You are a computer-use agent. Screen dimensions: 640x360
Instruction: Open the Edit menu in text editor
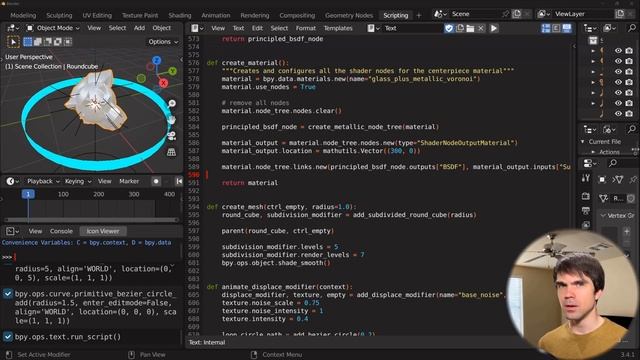click(x=257, y=28)
